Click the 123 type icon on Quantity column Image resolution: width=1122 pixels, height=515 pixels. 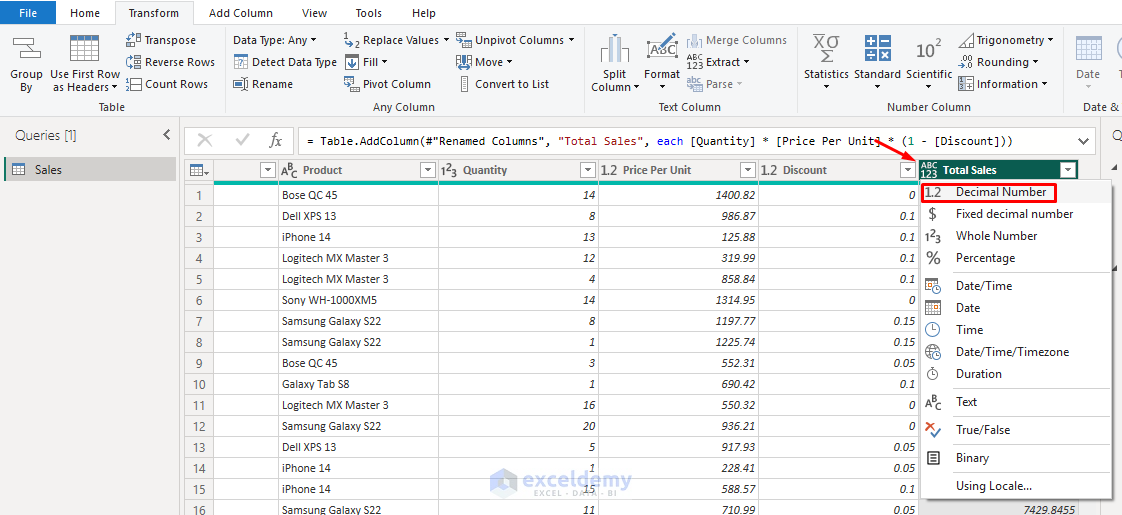pyautogui.click(x=449, y=170)
